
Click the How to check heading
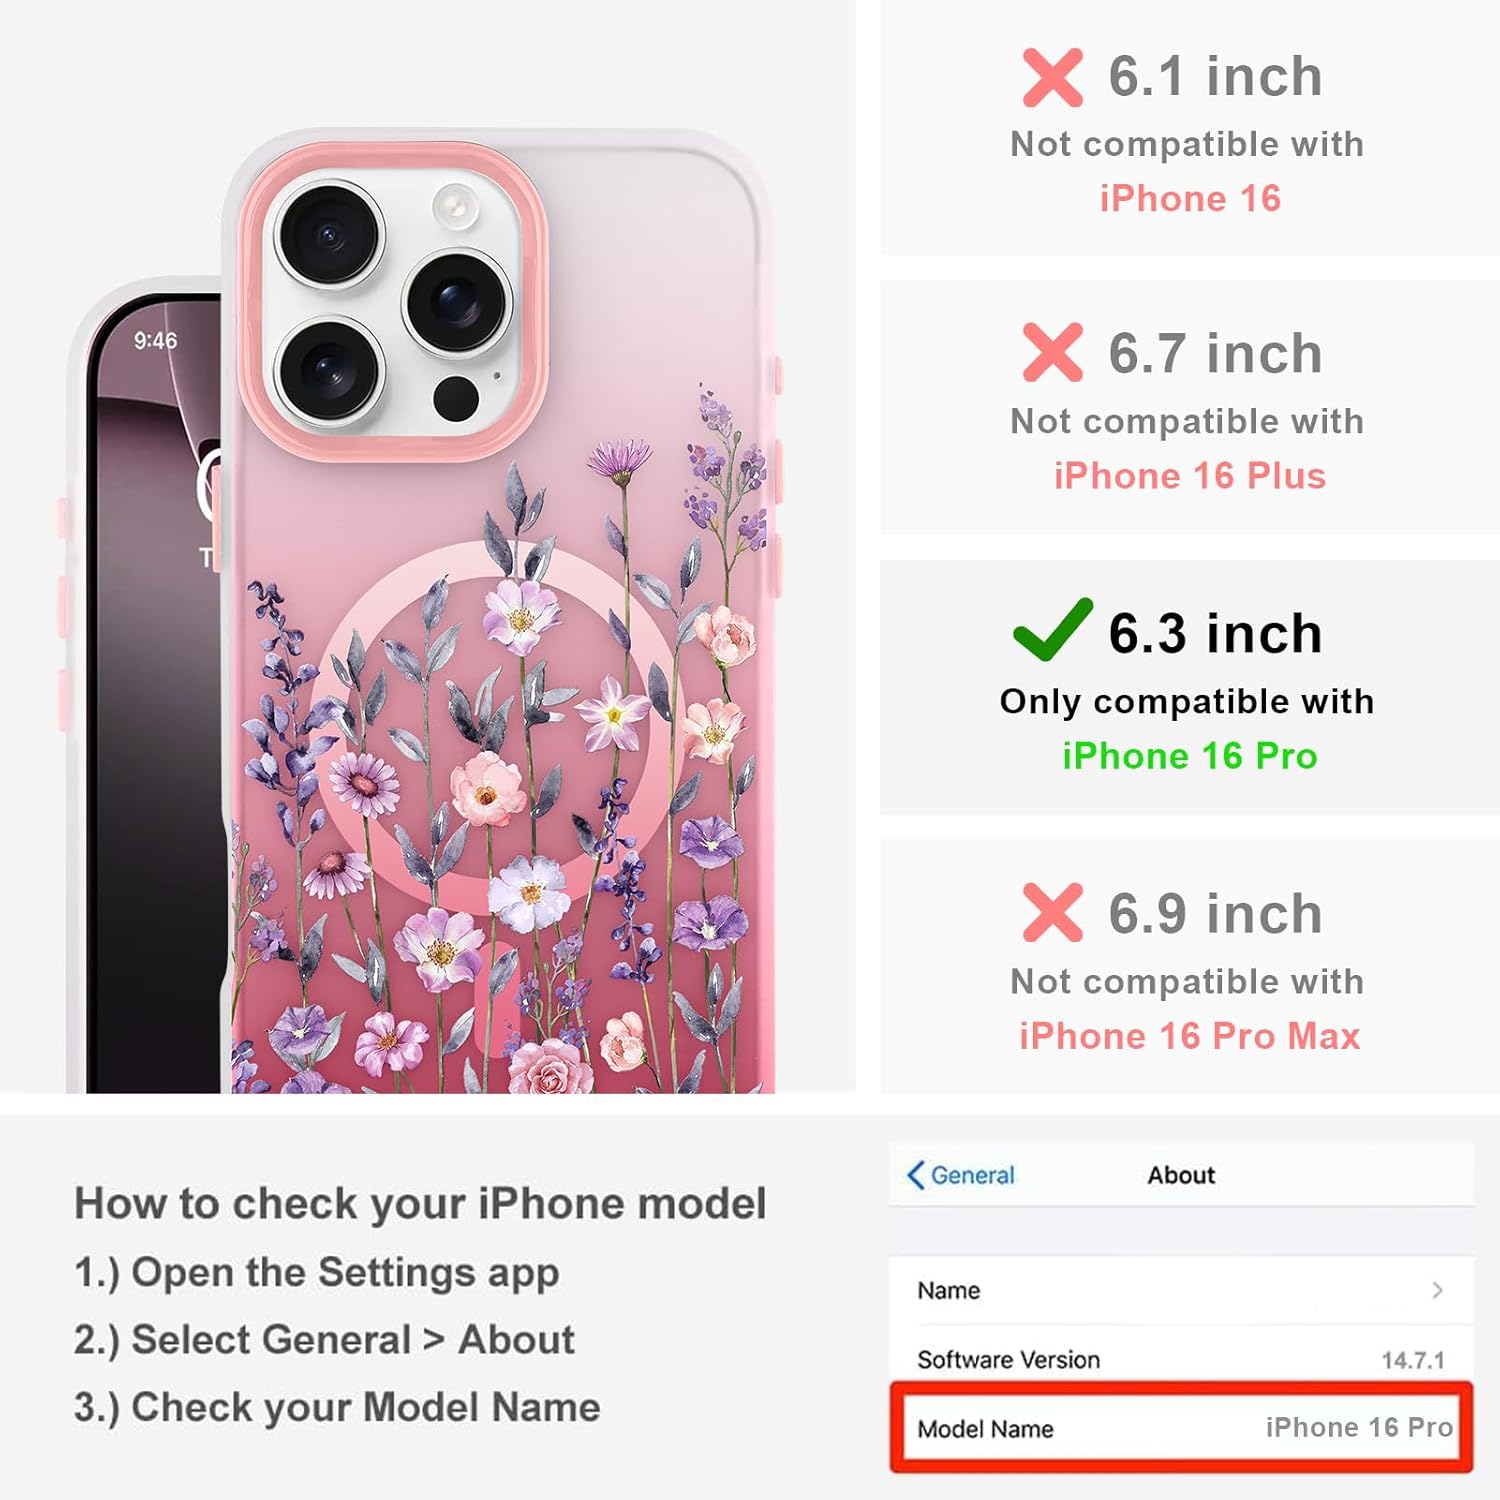point(420,1203)
